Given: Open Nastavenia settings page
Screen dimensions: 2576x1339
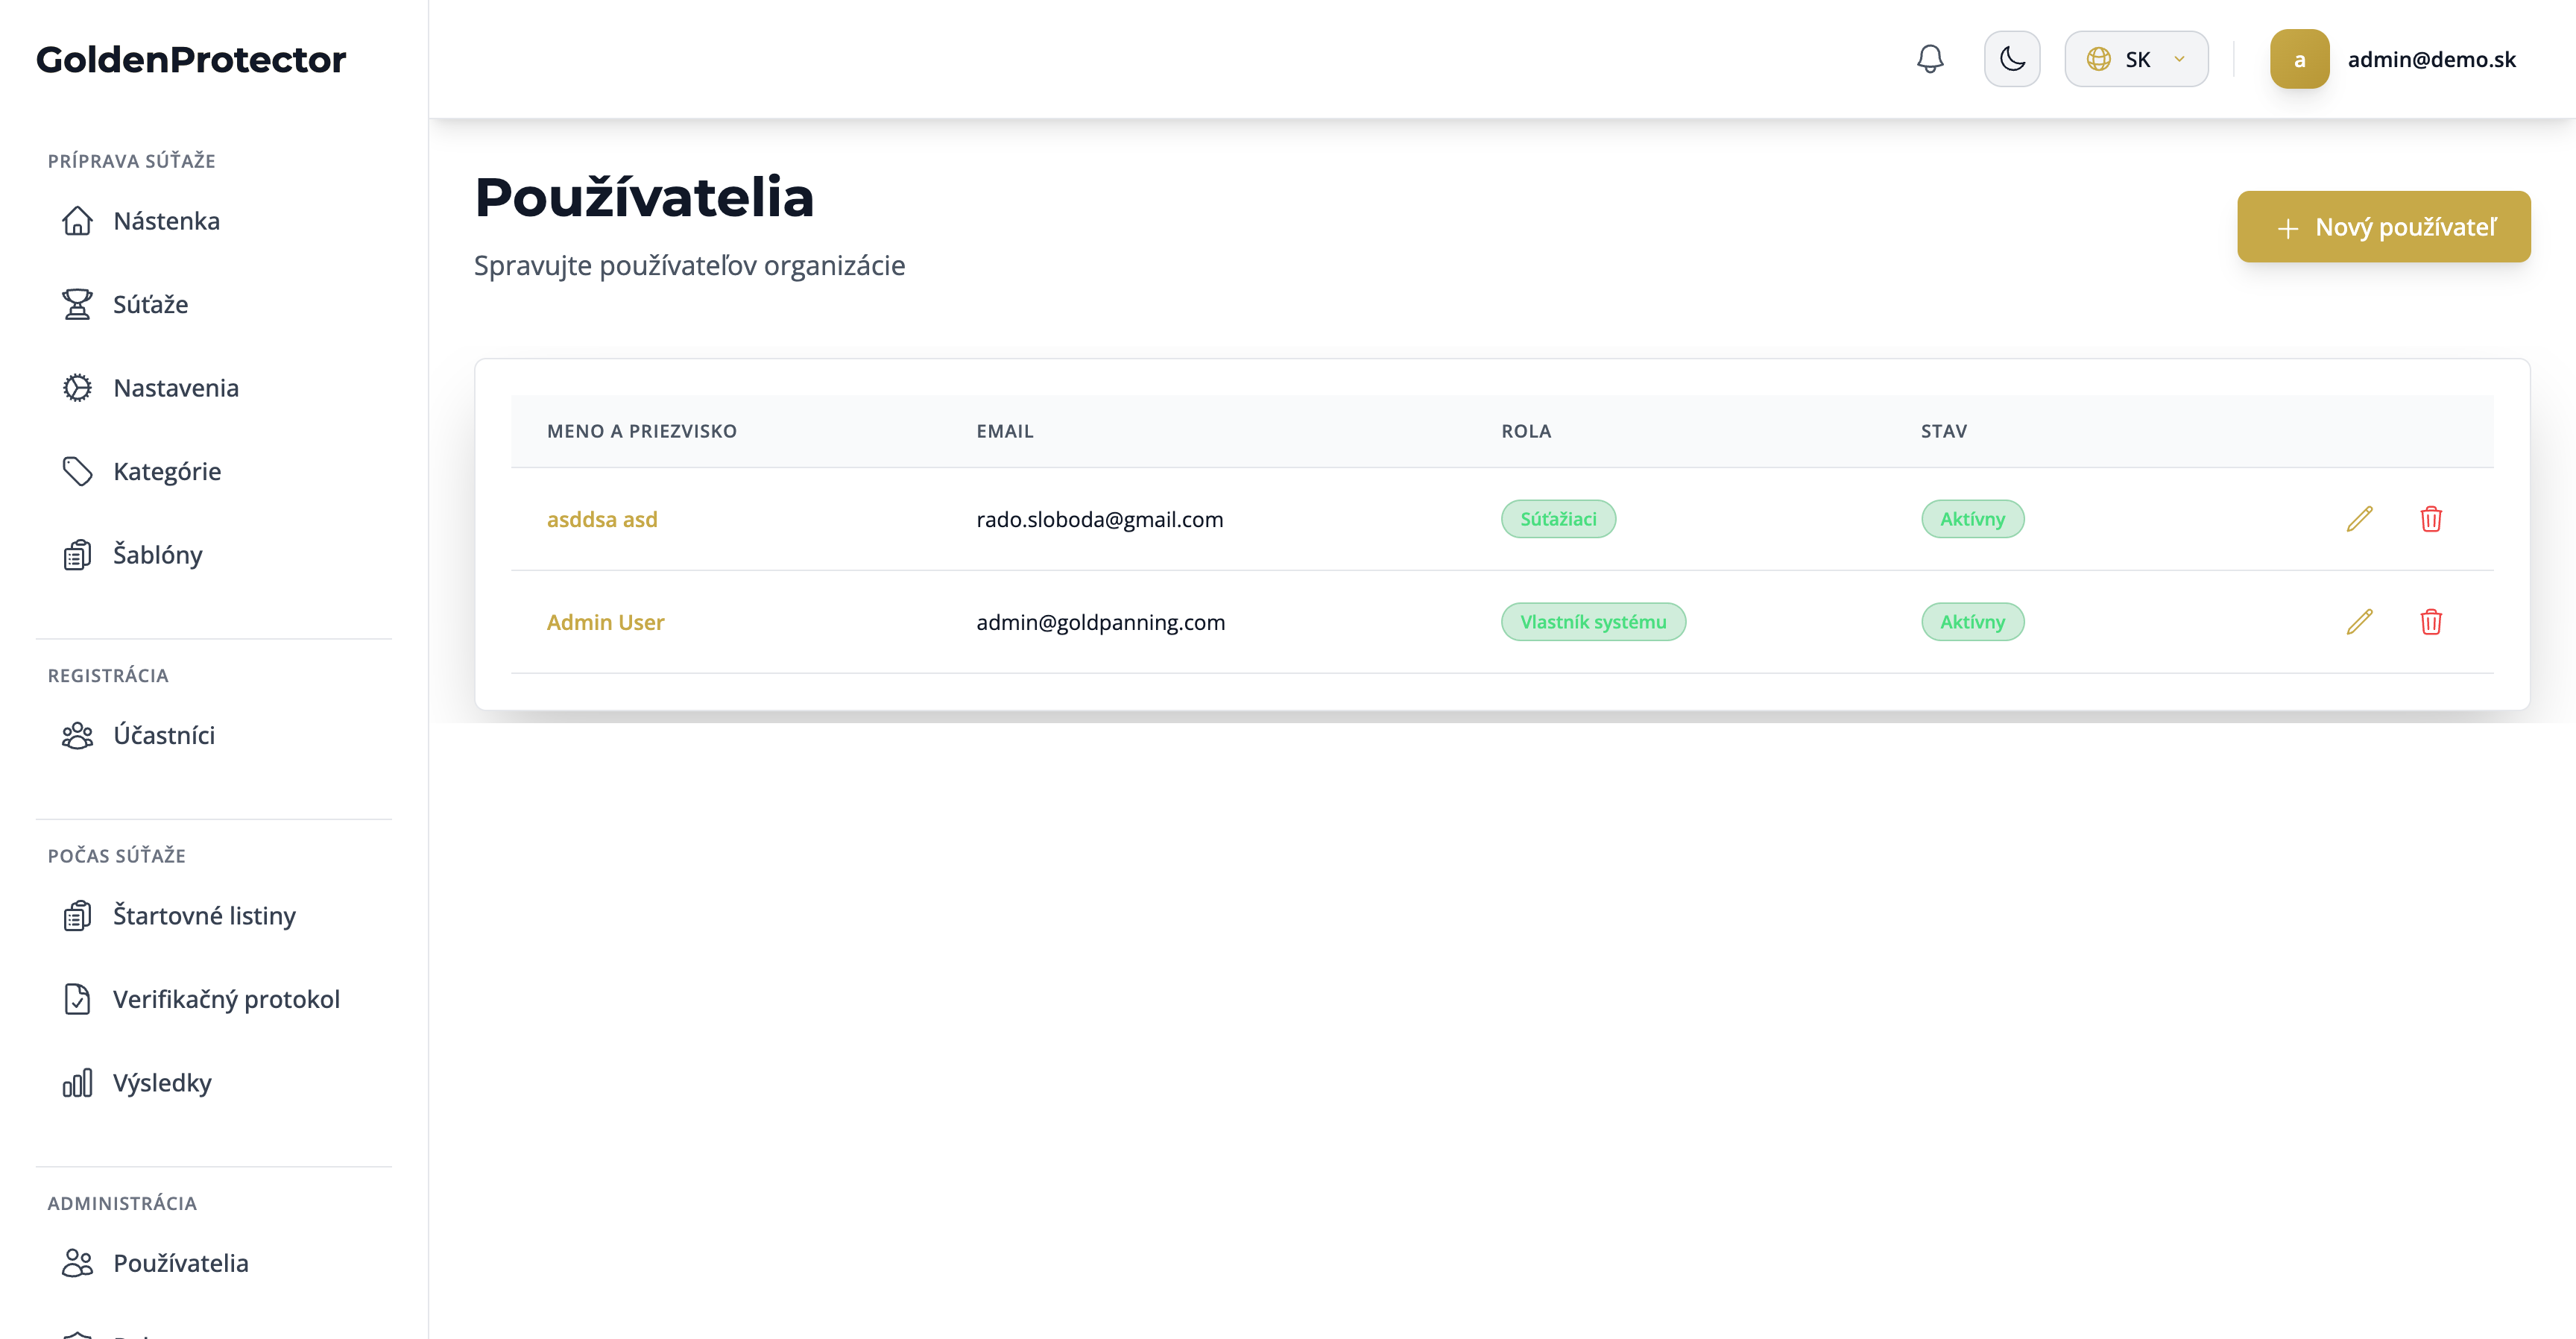Looking at the screenshot, I should coord(175,388).
